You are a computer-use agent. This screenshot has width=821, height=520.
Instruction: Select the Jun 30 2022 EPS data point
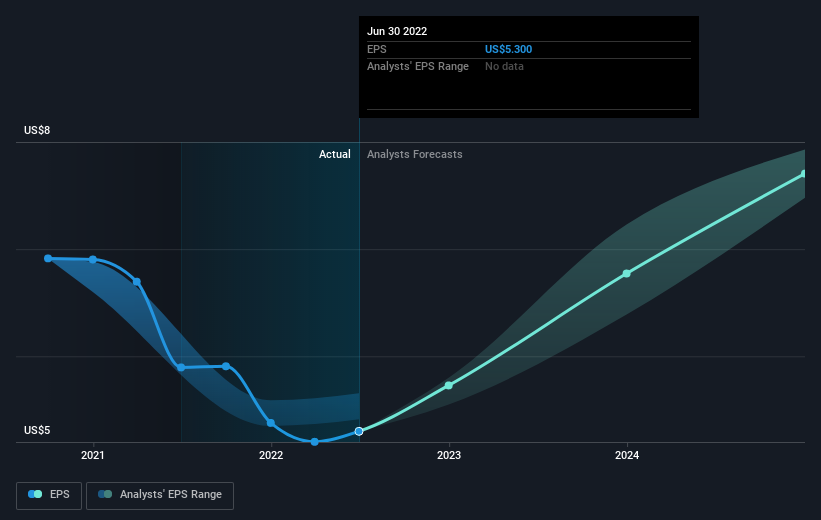point(359,432)
